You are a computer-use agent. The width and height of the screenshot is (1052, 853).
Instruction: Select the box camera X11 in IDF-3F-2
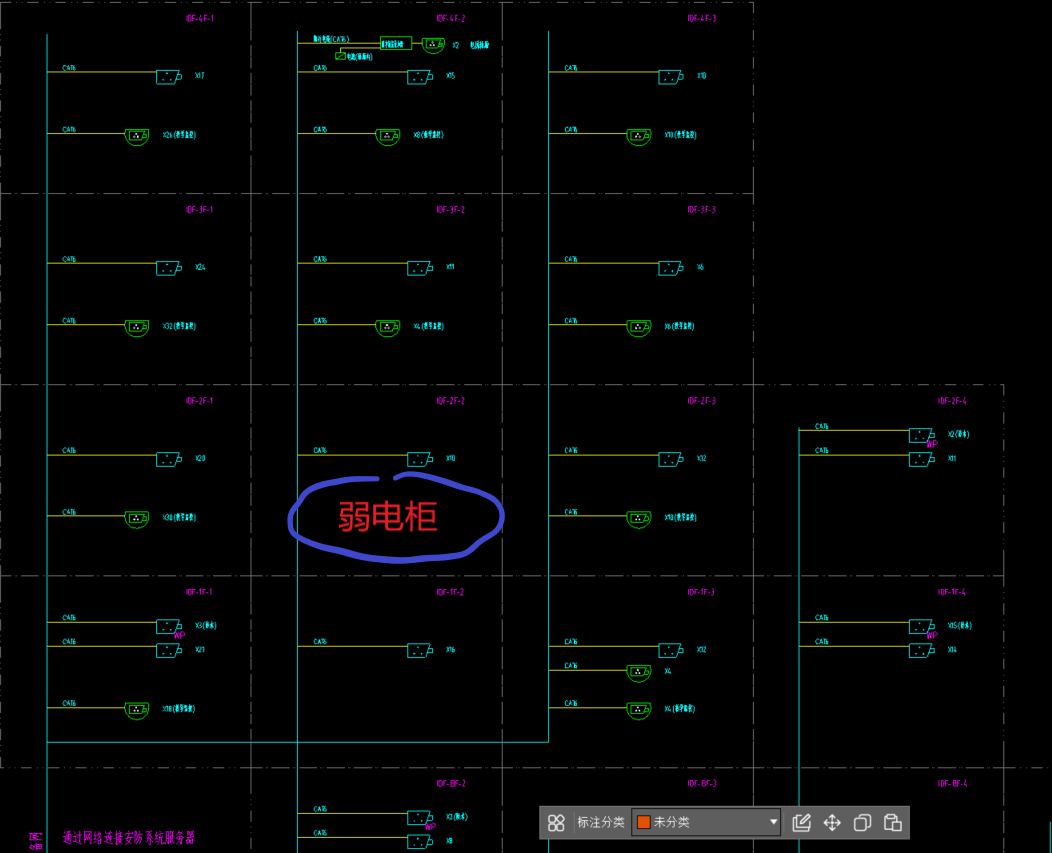[419, 268]
